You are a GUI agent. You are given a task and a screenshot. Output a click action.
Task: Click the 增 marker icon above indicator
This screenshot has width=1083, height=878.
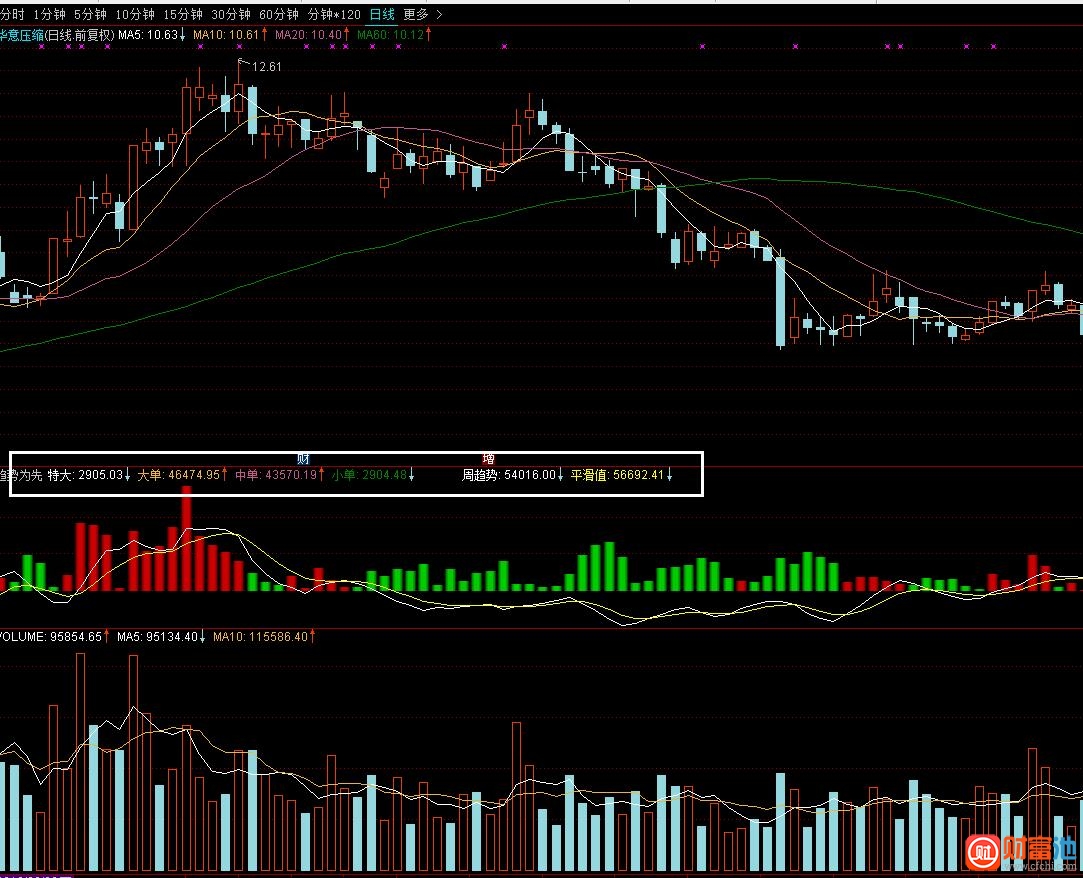point(488,459)
